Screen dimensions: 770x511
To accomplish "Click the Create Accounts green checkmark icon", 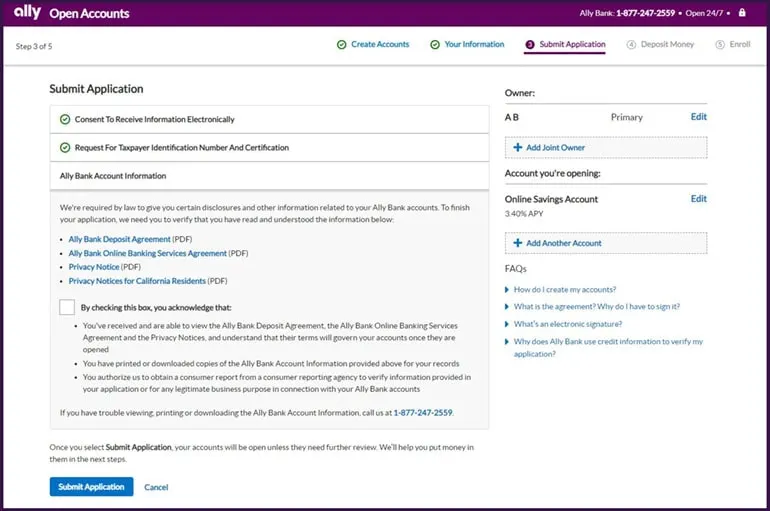I will [x=342, y=45].
